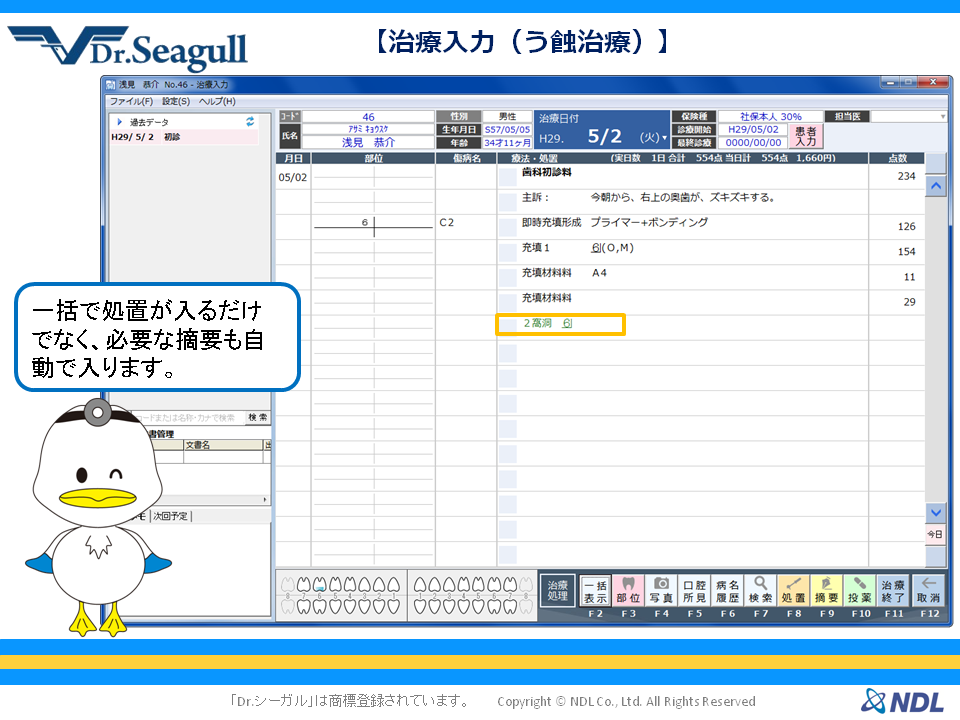Select upper tooth 1 in 8-to-1 chart
Viewport: 960px width, 720px height.
point(394,585)
